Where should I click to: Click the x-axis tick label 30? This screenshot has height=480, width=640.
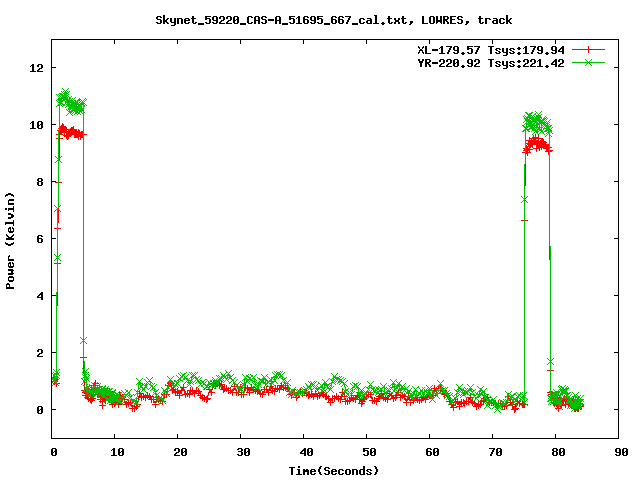pos(243,452)
